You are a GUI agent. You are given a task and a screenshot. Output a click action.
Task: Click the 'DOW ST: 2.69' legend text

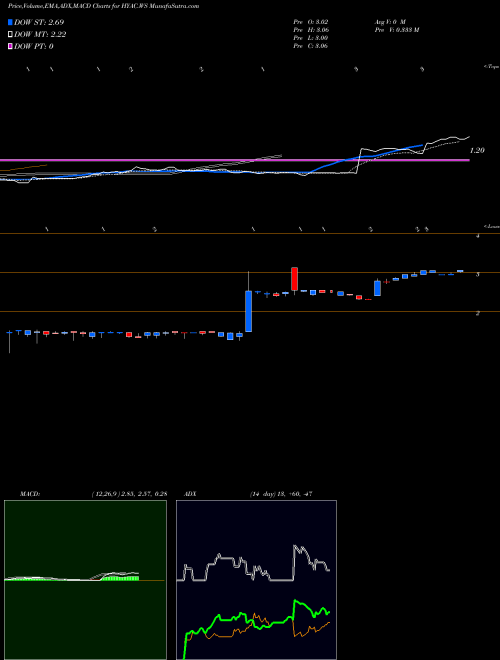coord(39,22)
